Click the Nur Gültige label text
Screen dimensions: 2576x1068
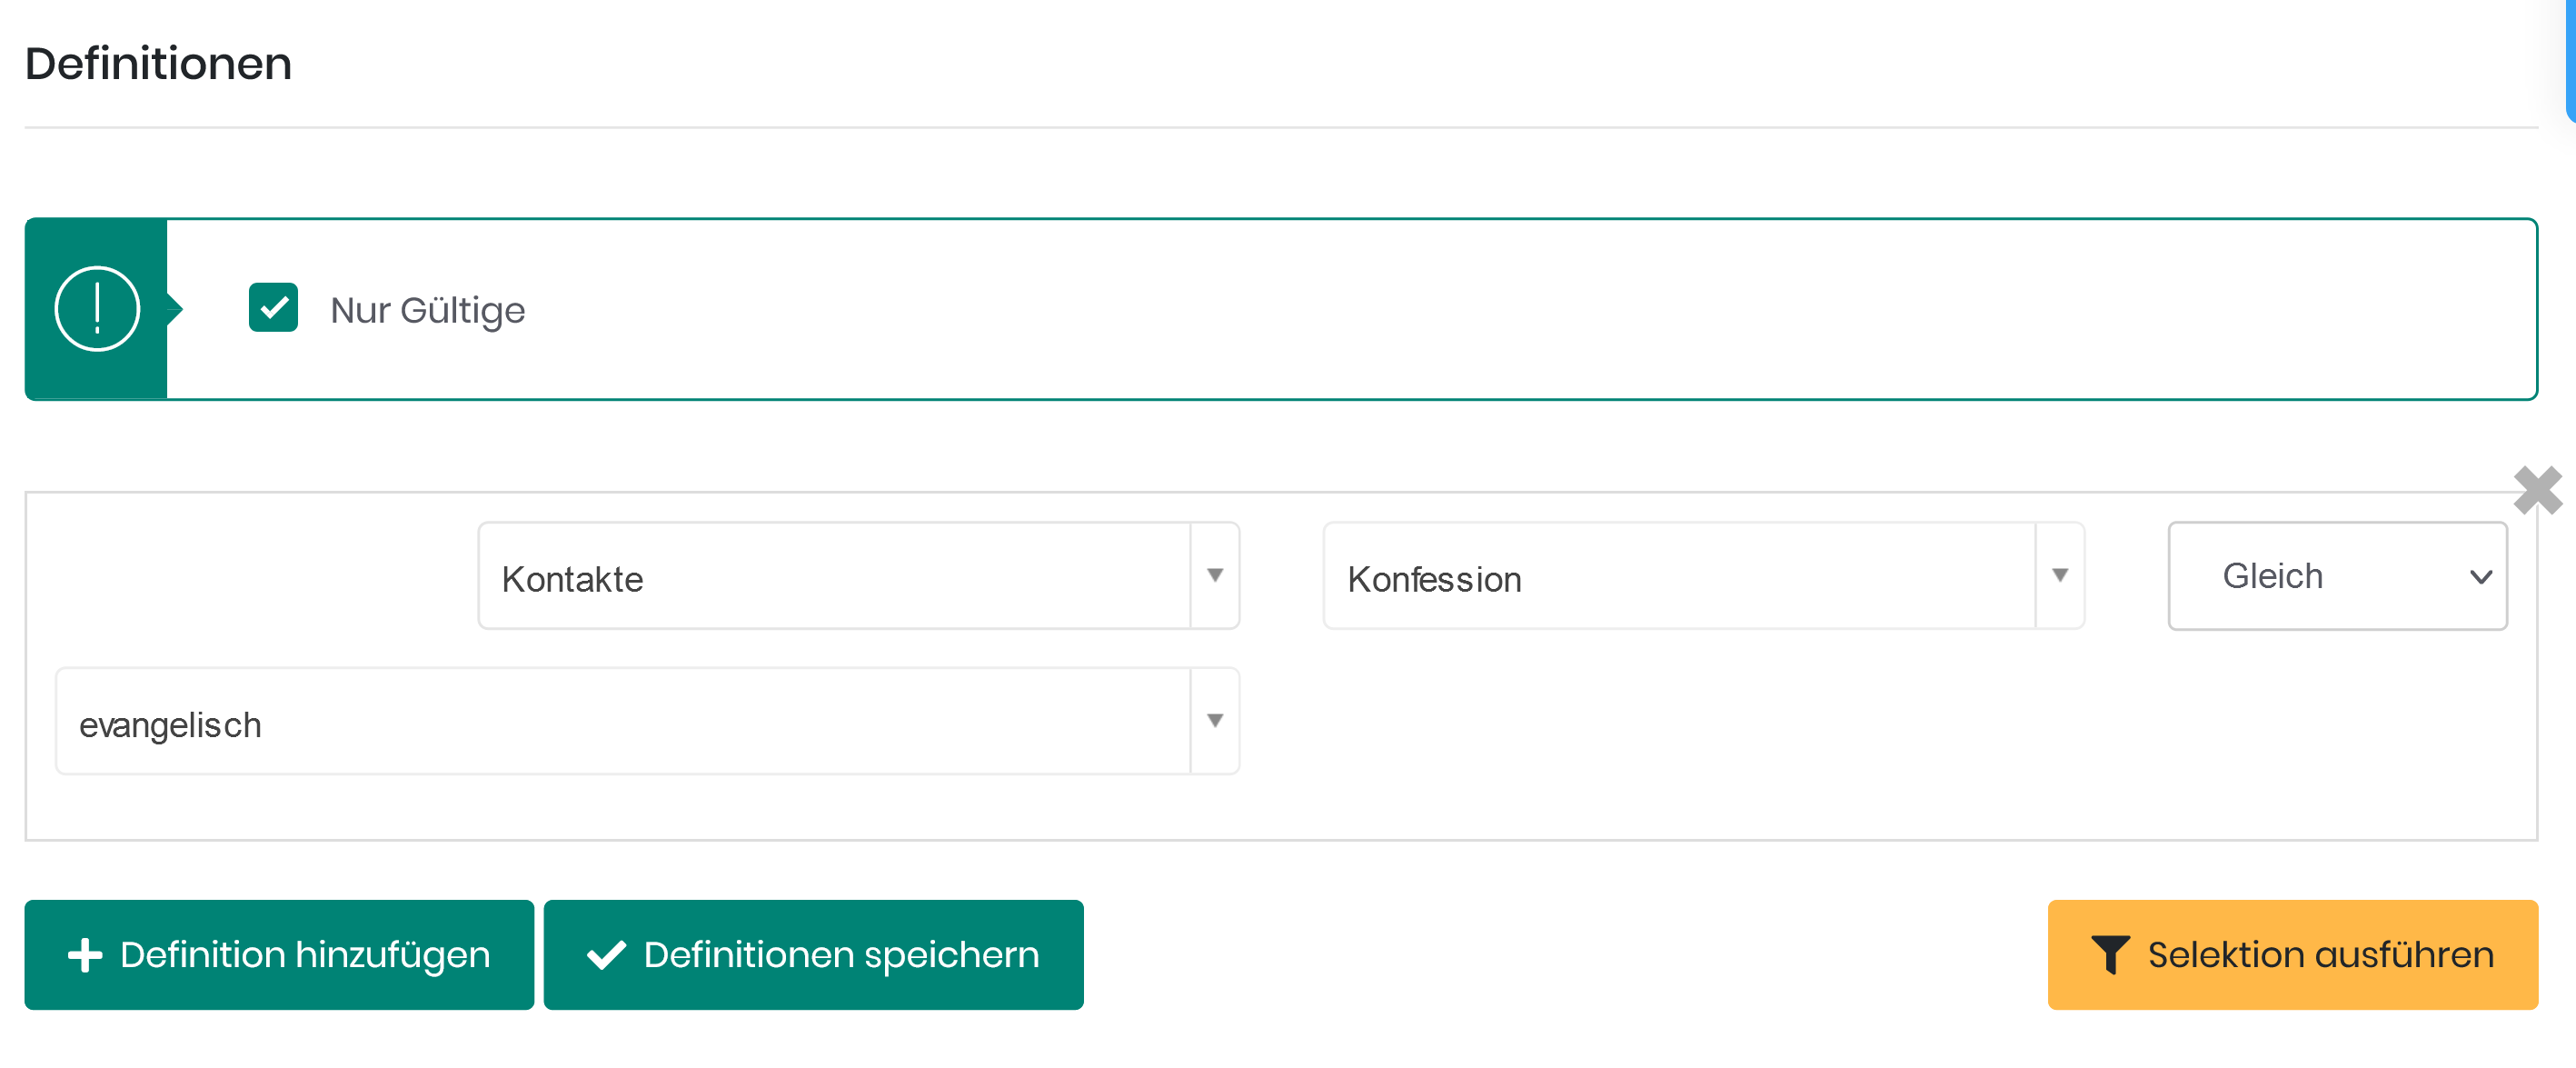click(427, 310)
